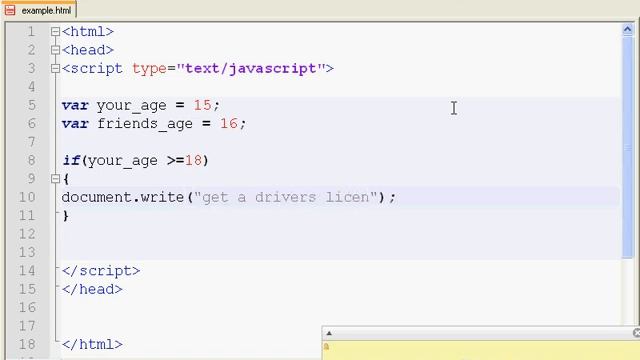The image size is (640, 360).
Task: Click line number 5 in the margin
Action: [31, 105]
